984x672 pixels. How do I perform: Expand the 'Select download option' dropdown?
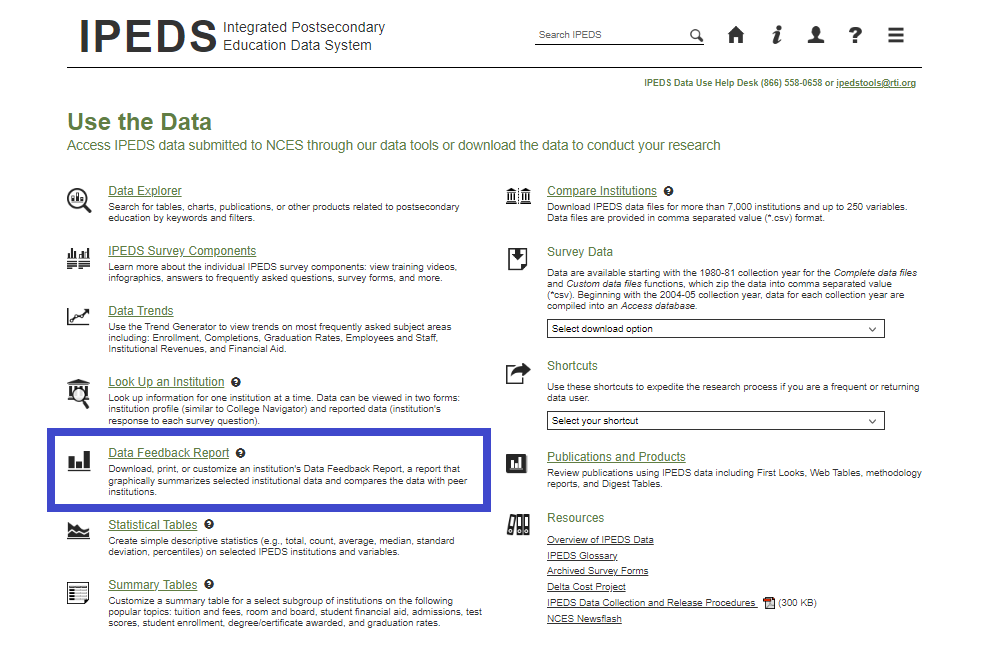click(715, 329)
